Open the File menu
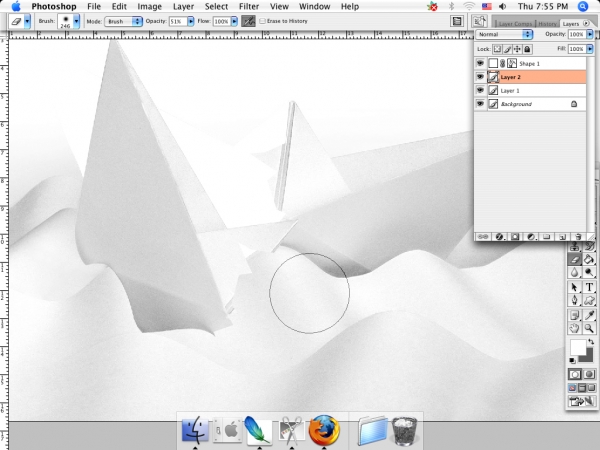This screenshot has width=600, height=450. coord(94,7)
